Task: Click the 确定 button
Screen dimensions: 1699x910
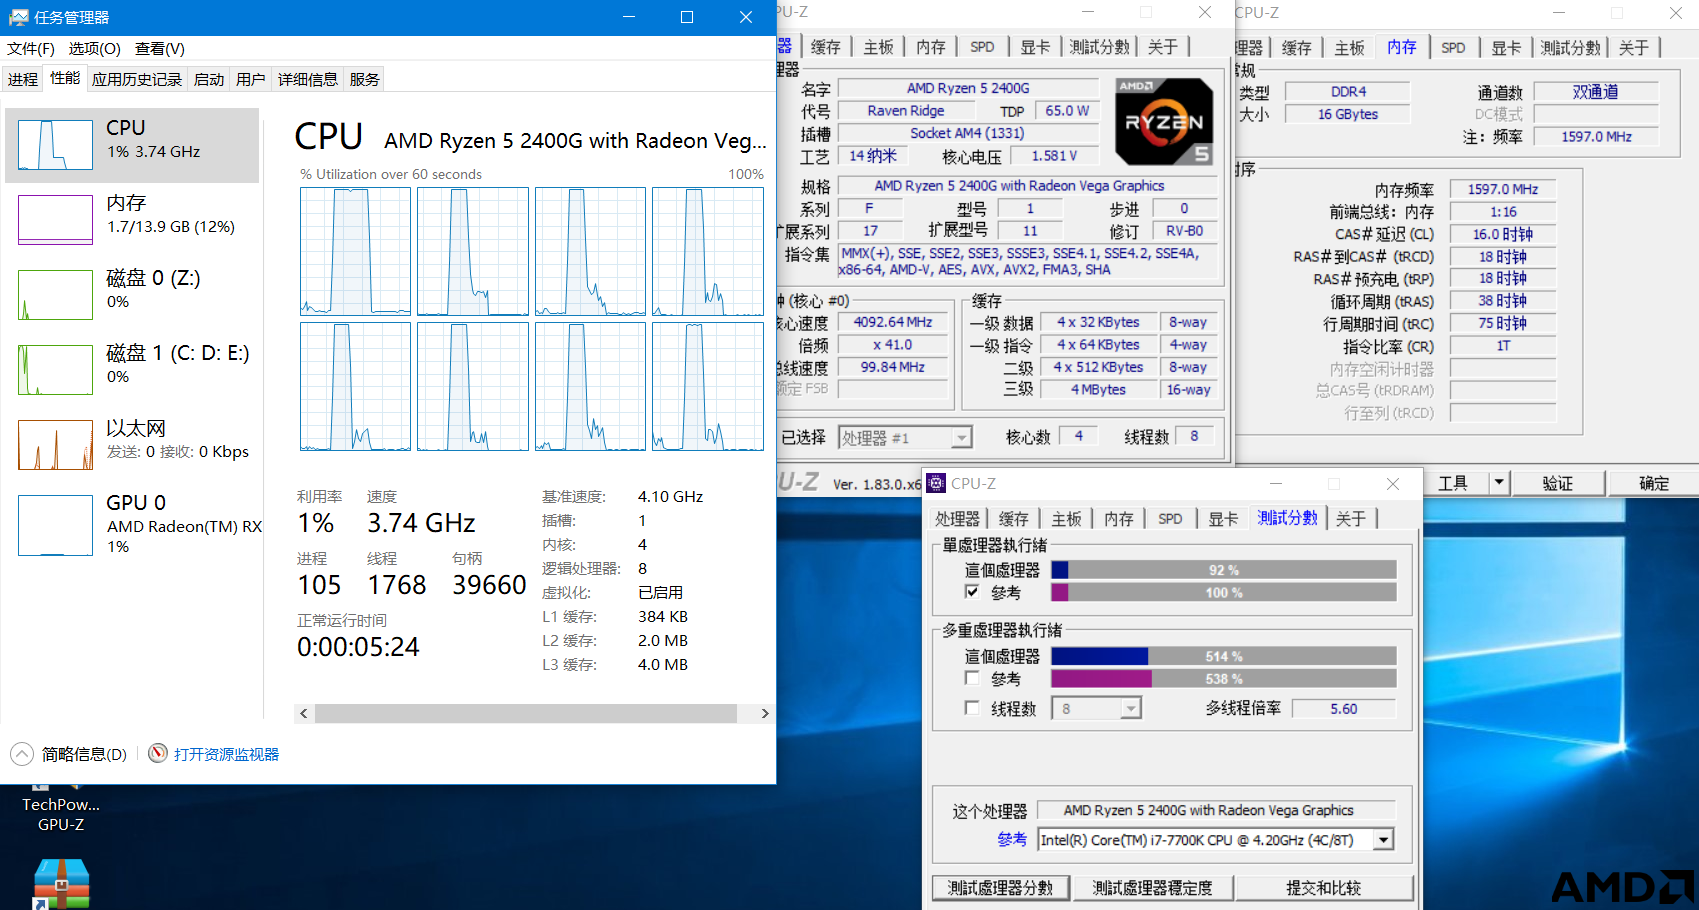Action: [x=1654, y=483]
